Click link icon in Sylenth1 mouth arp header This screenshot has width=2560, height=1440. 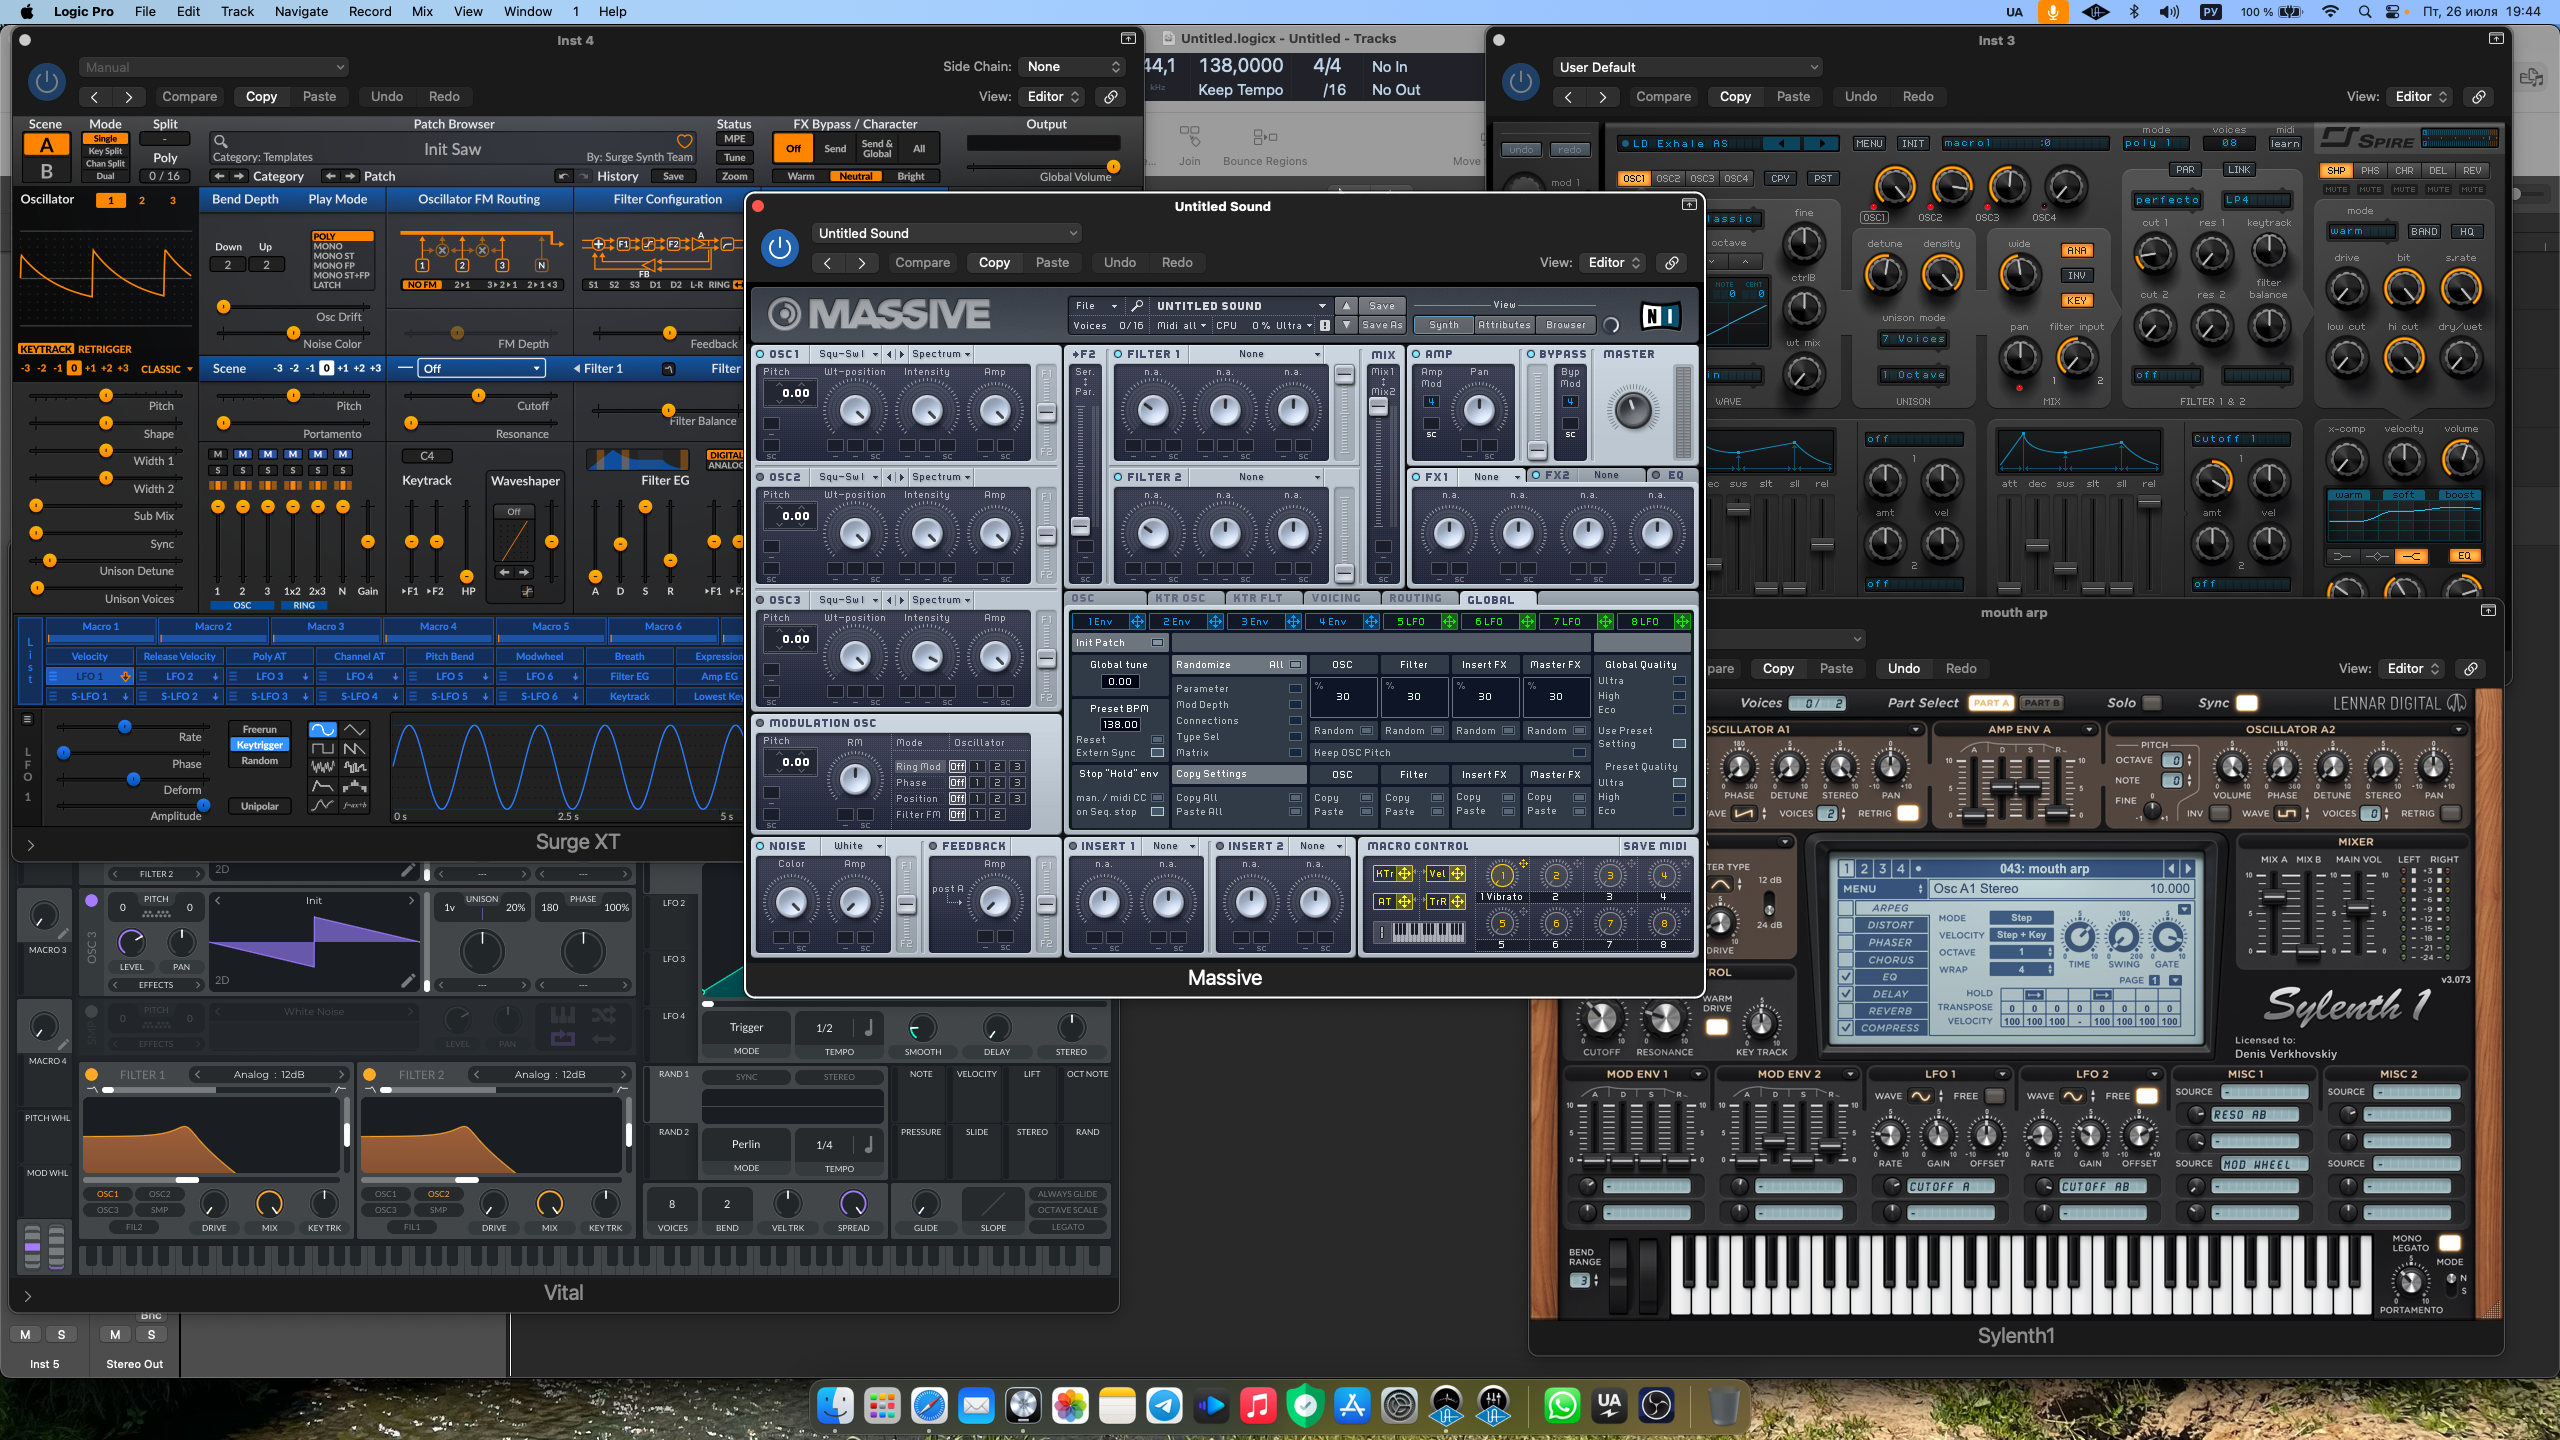pyautogui.click(x=2470, y=669)
